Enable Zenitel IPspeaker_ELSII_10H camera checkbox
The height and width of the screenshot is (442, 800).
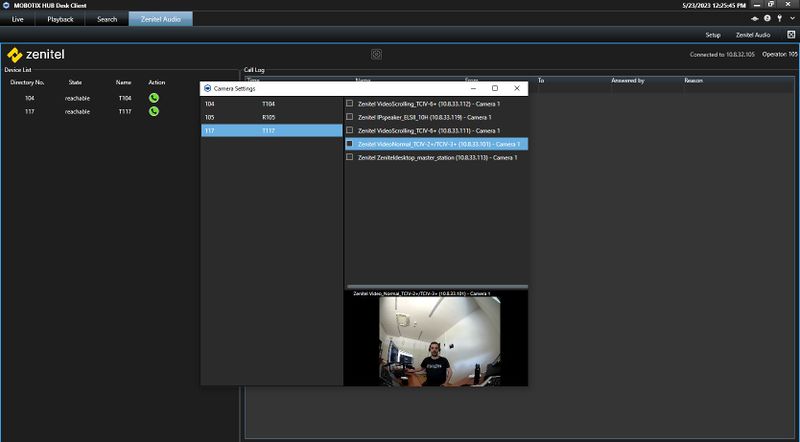[349, 117]
